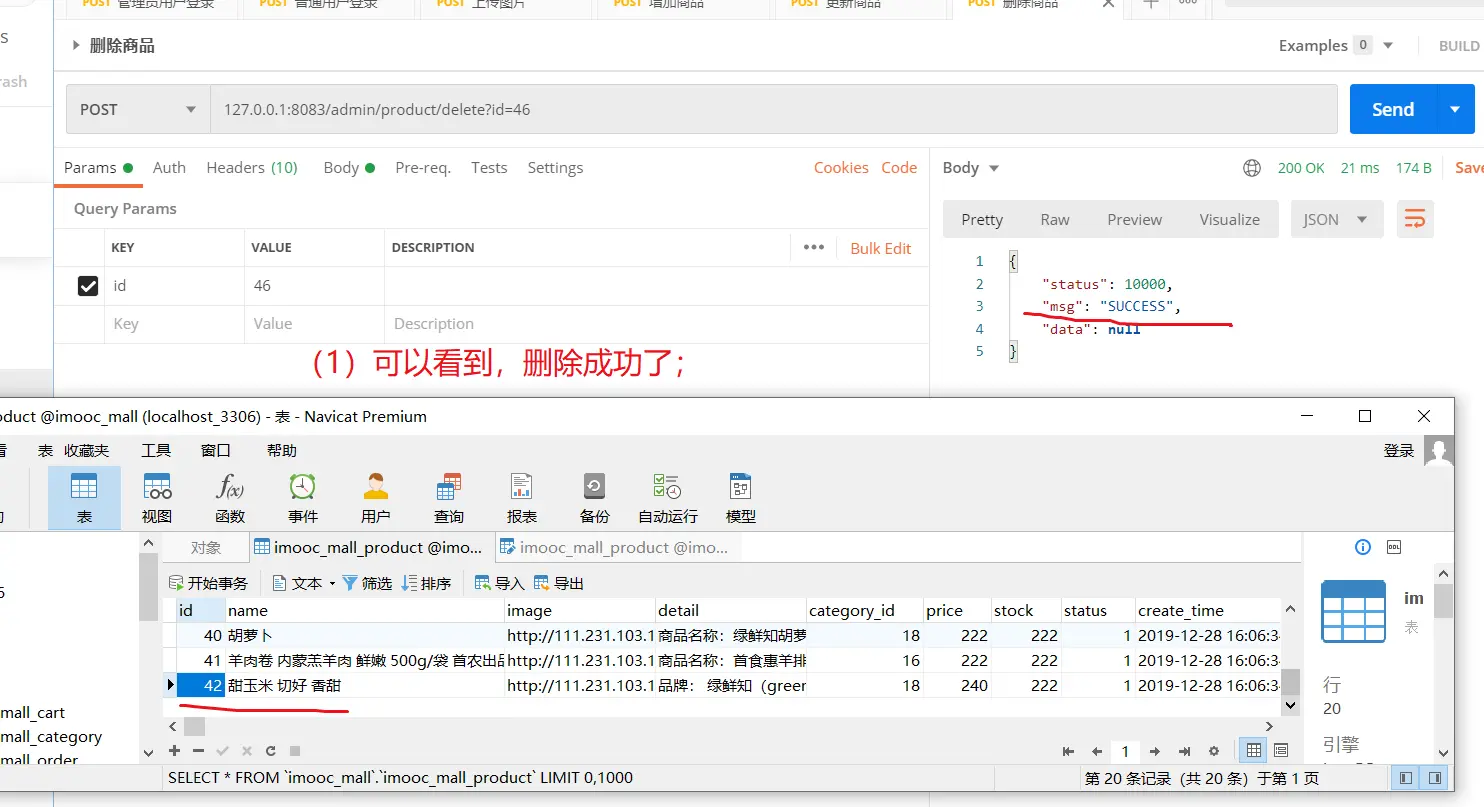The image size is (1484, 807).
Task: Open the 工具 menu in Navicat
Action: 156,451
